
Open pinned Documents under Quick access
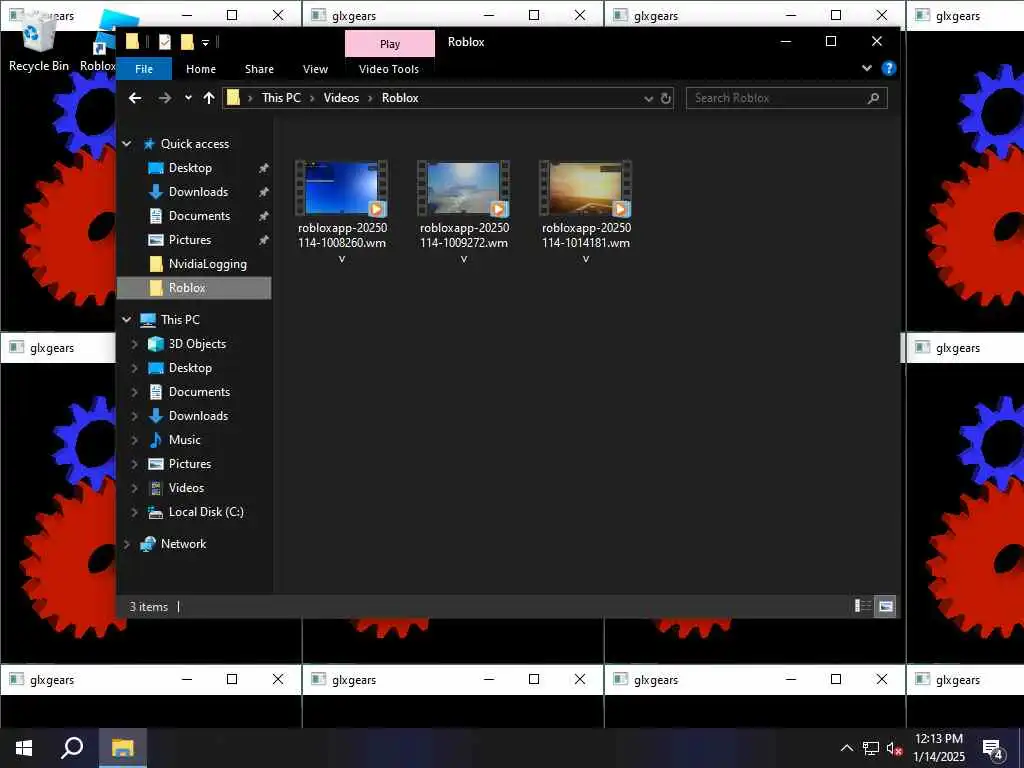[199, 216]
